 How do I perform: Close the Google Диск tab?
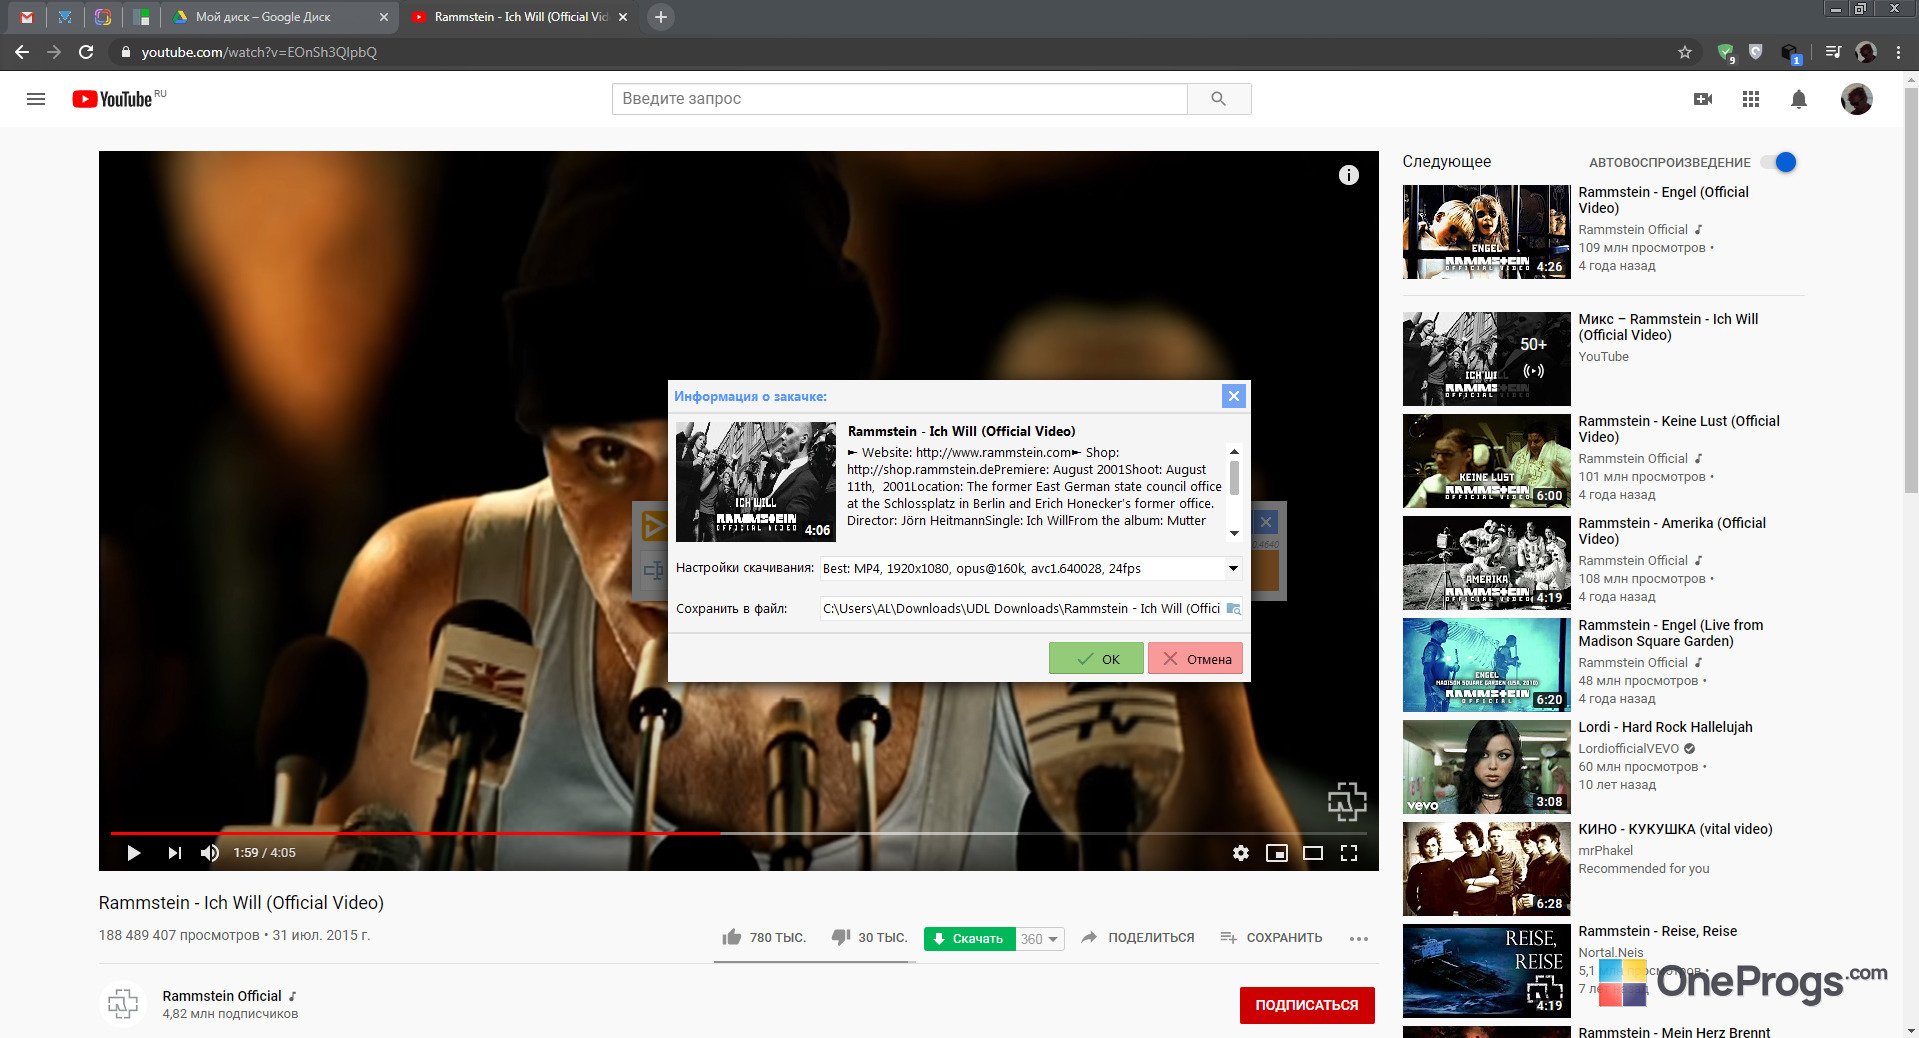click(384, 17)
